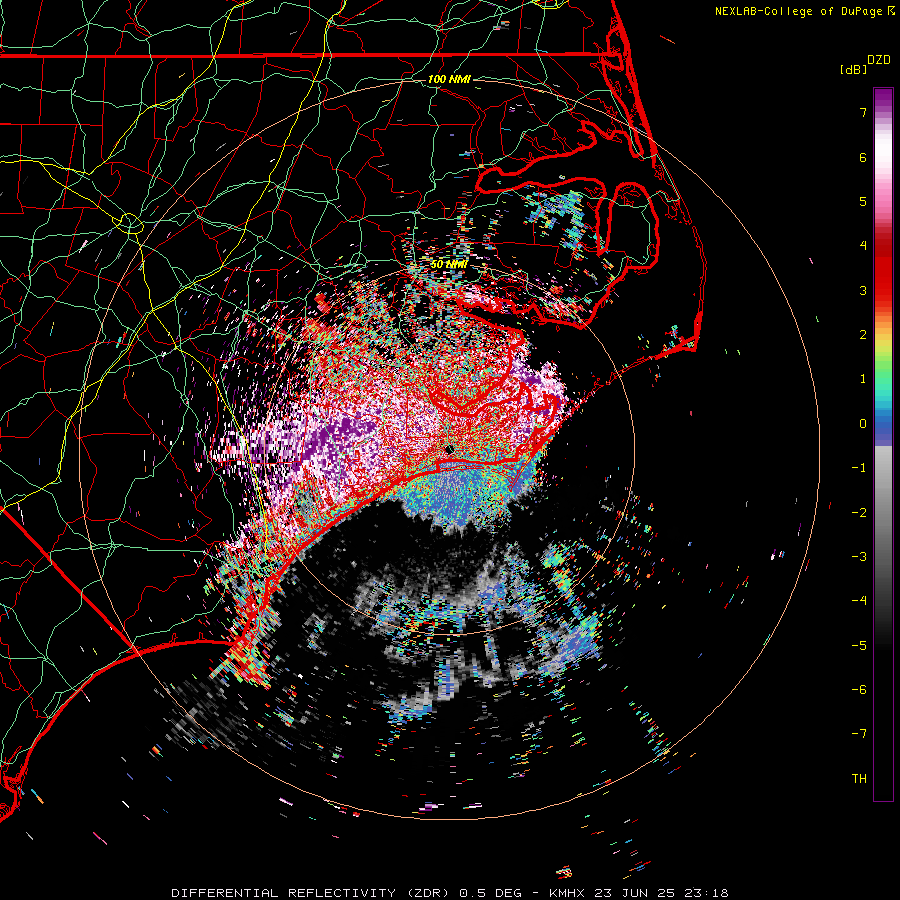Click the -7 dB value on the color scale
This screenshot has width=900, height=900.
[x=859, y=734]
